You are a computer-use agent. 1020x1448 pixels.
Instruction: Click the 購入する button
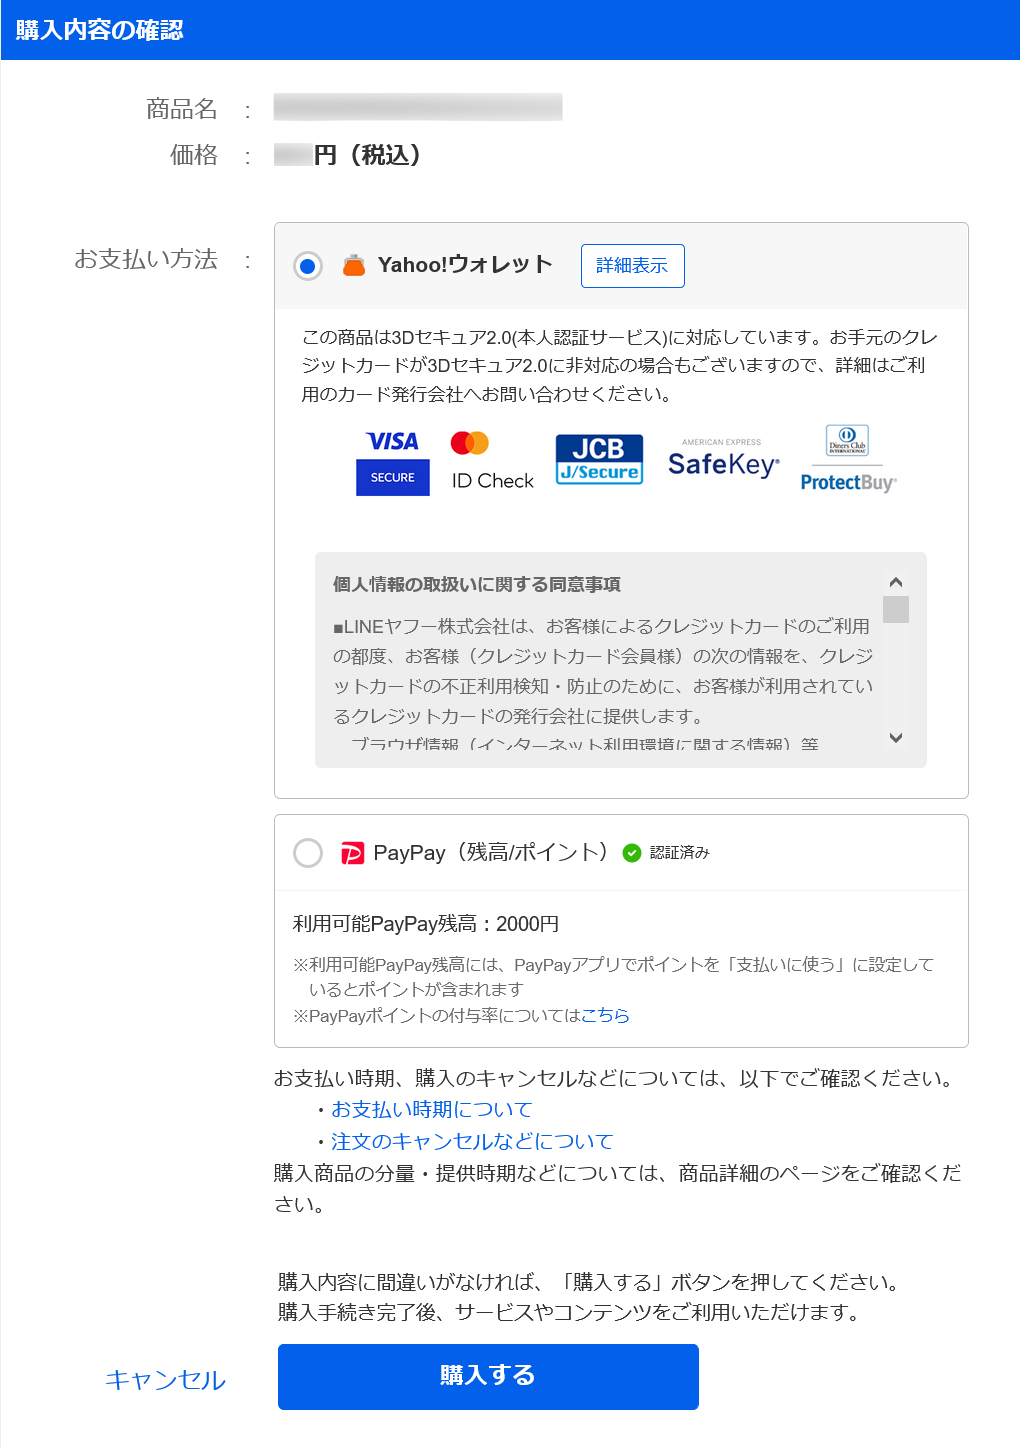pos(488,1377)
